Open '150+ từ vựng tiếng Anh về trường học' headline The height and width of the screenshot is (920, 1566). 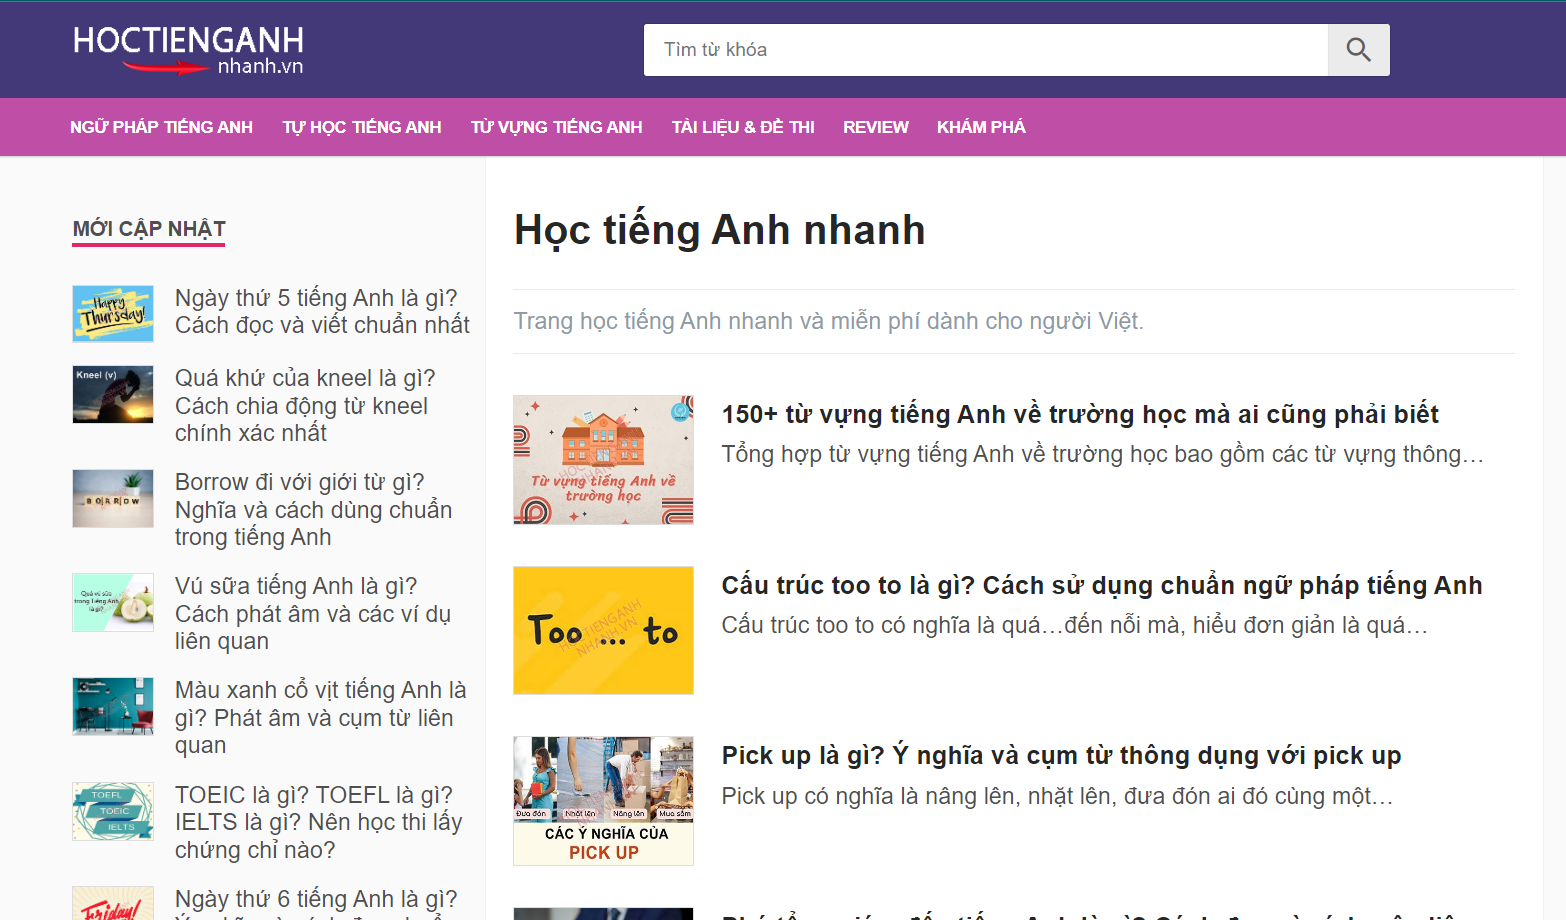[x=1080, y=414]
